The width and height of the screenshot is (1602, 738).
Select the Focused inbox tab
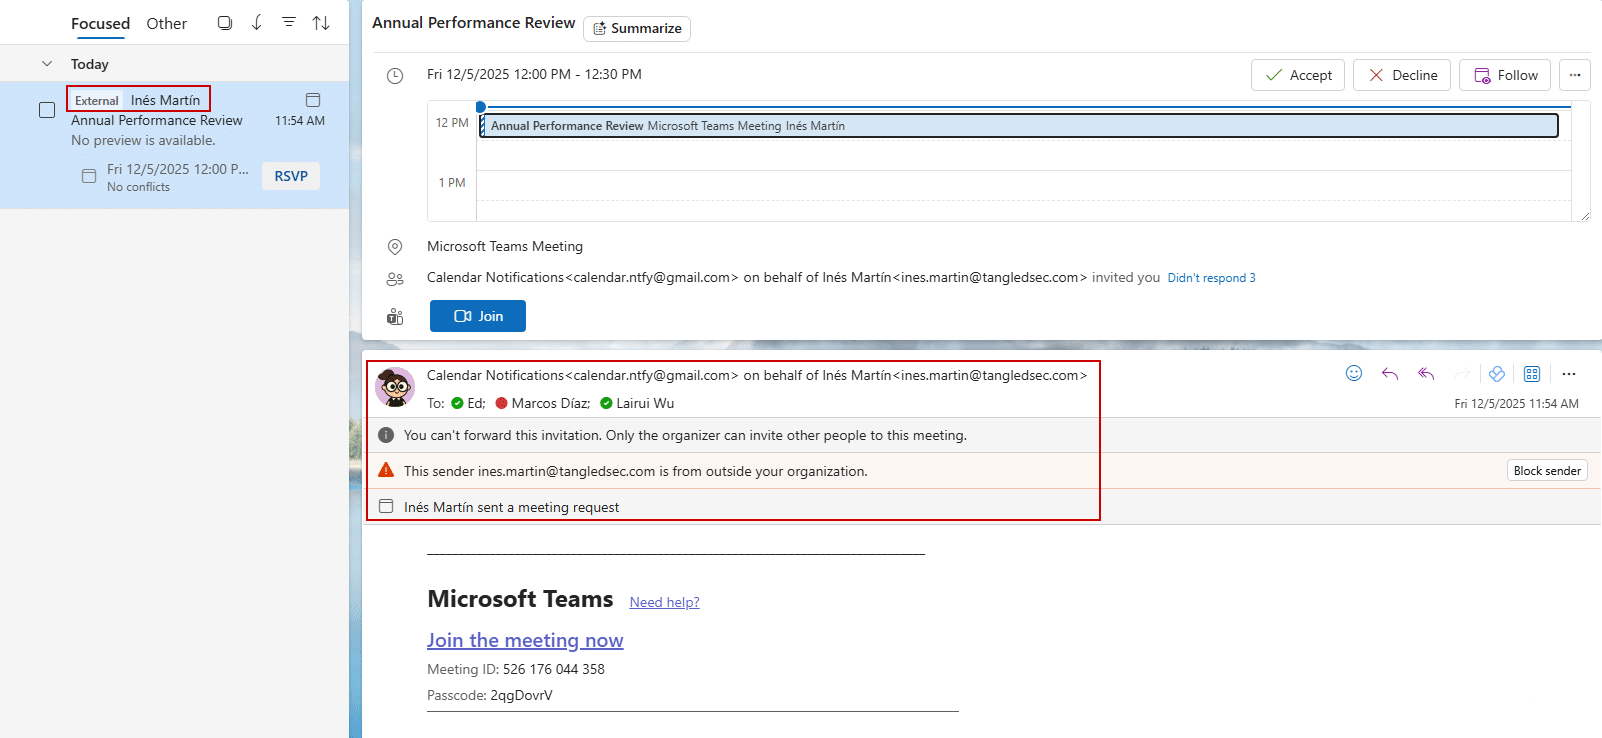coord(100,24)
